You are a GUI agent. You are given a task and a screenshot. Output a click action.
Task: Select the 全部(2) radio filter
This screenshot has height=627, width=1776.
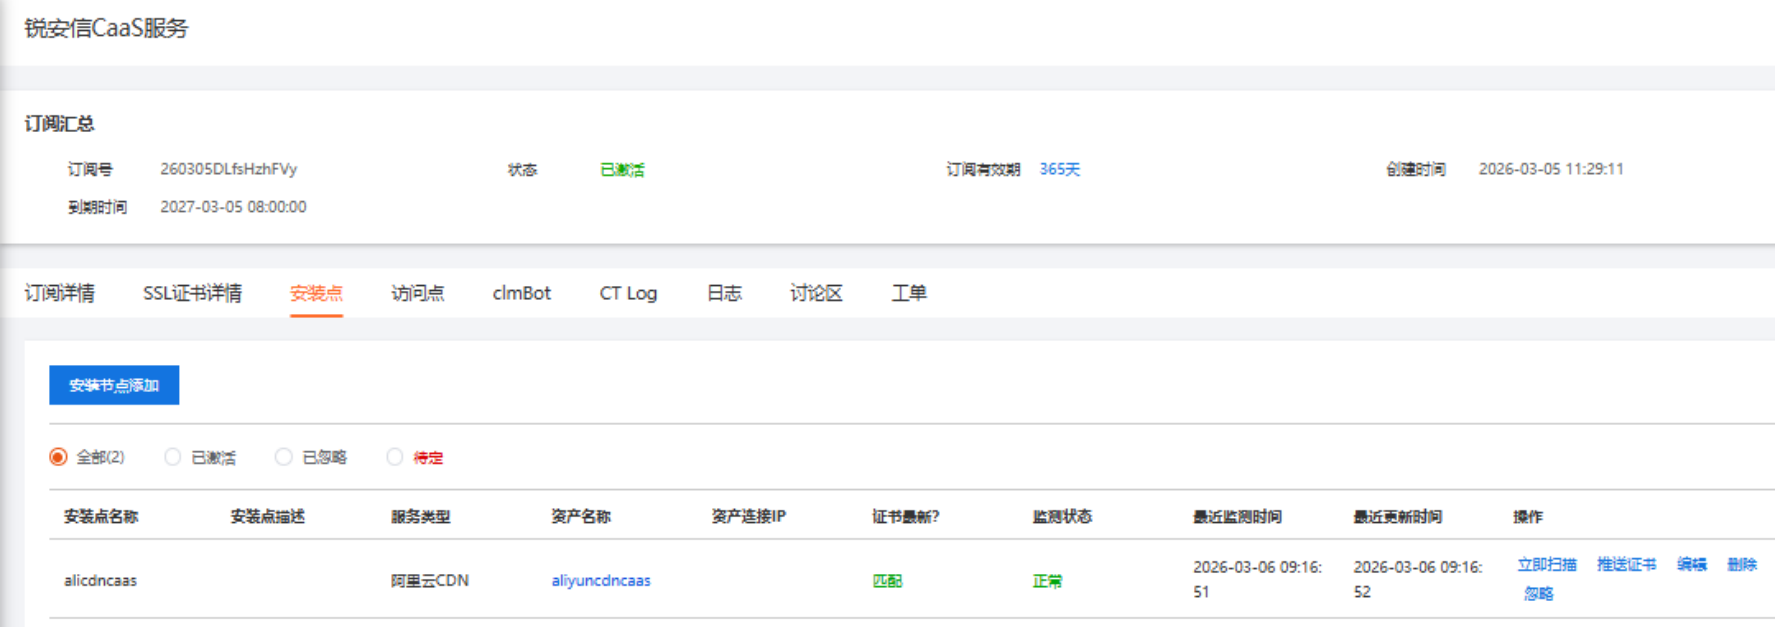58,457
